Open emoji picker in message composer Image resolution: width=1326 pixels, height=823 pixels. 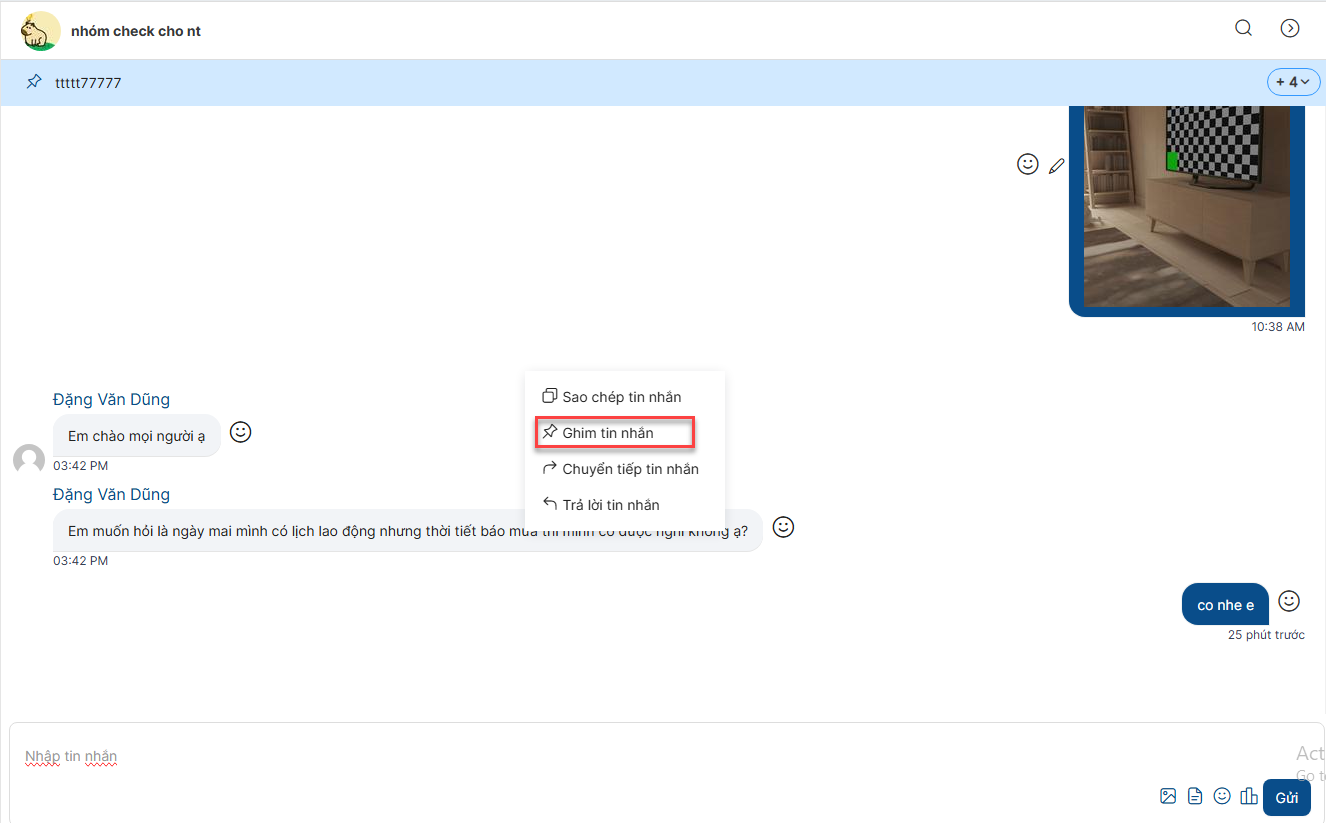tap(1222, 796)
